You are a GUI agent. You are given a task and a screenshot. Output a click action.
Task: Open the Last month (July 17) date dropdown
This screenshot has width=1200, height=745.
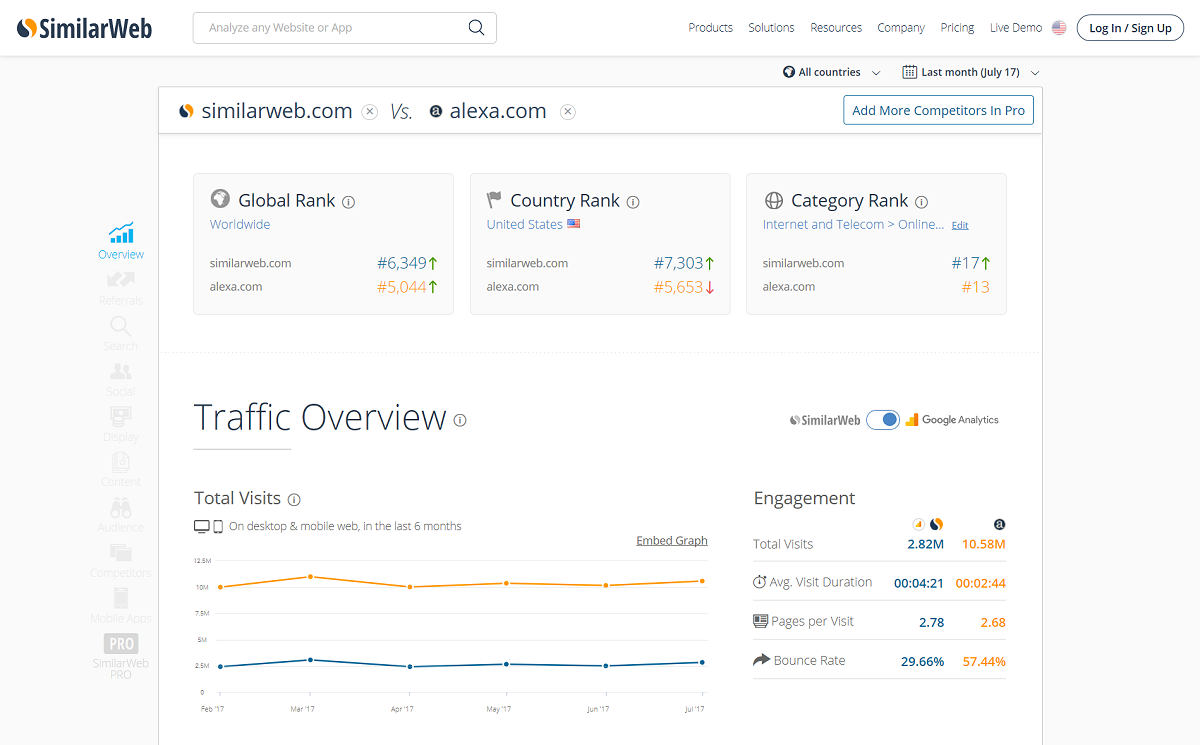971,72
